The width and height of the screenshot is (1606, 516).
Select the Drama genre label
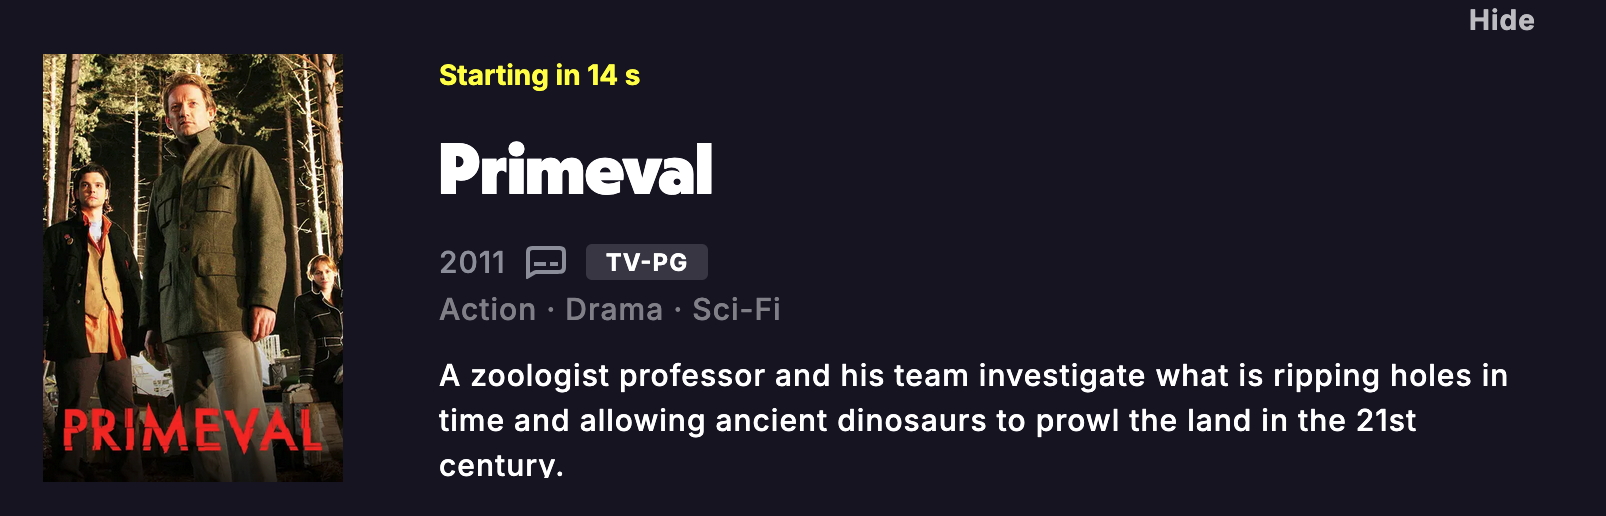pyautogui.click(x=613, y=310)
